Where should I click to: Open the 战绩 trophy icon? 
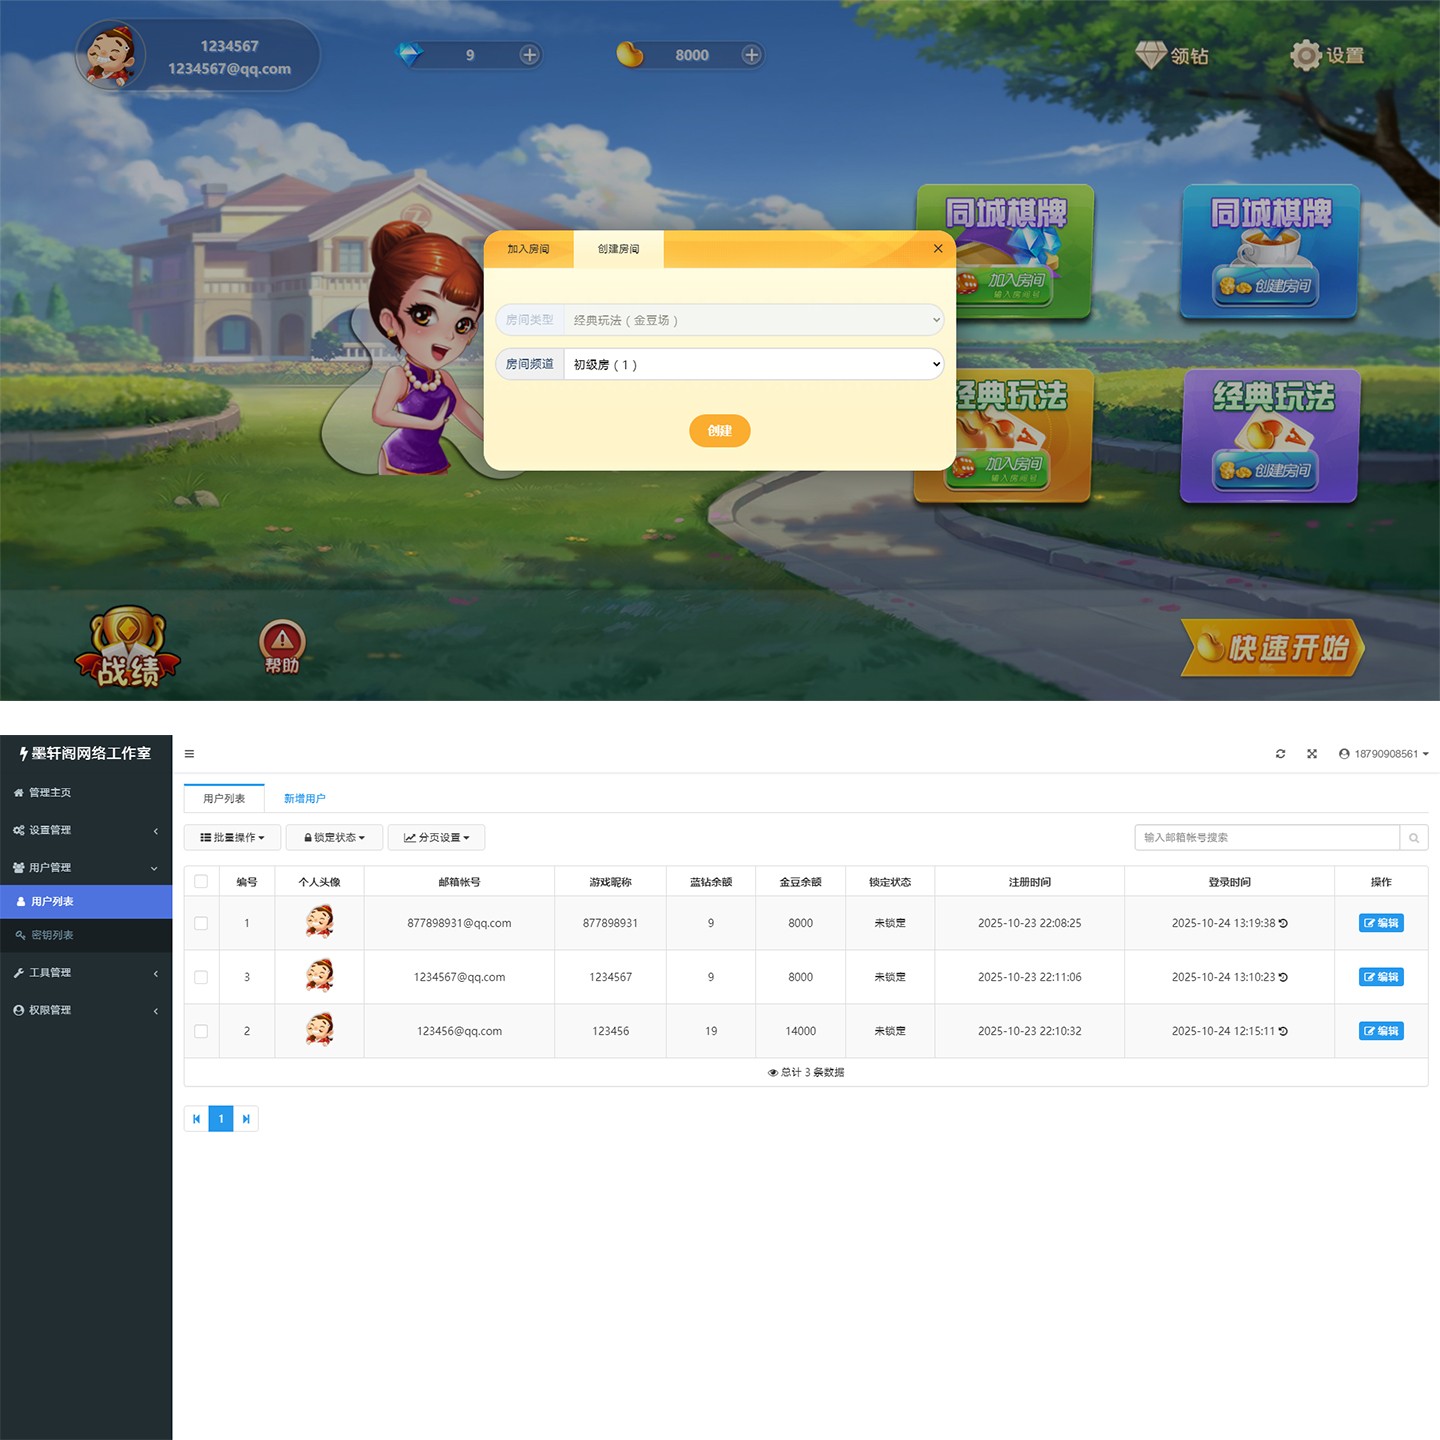(128, 647)
